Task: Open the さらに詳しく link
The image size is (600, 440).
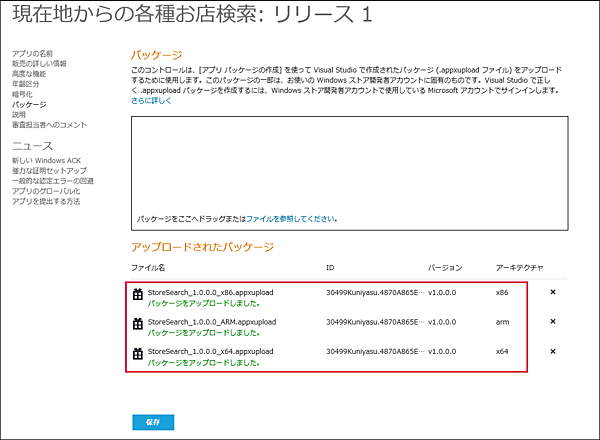Action: (x=151, y=101)
